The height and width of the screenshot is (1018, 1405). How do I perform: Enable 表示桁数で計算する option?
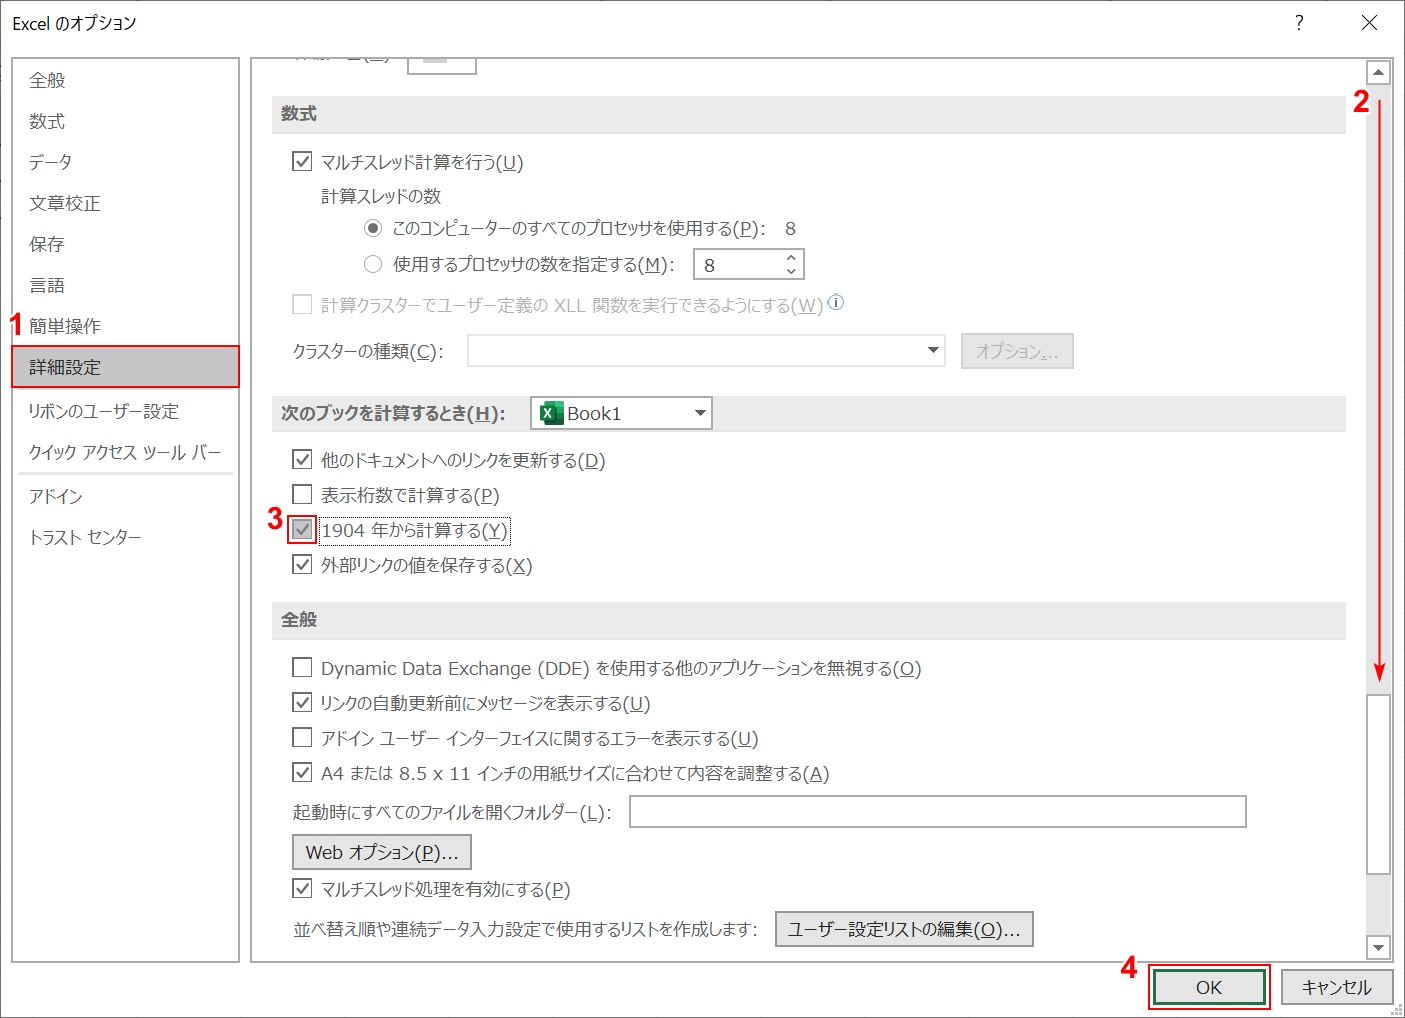click(x=302, y=494)
